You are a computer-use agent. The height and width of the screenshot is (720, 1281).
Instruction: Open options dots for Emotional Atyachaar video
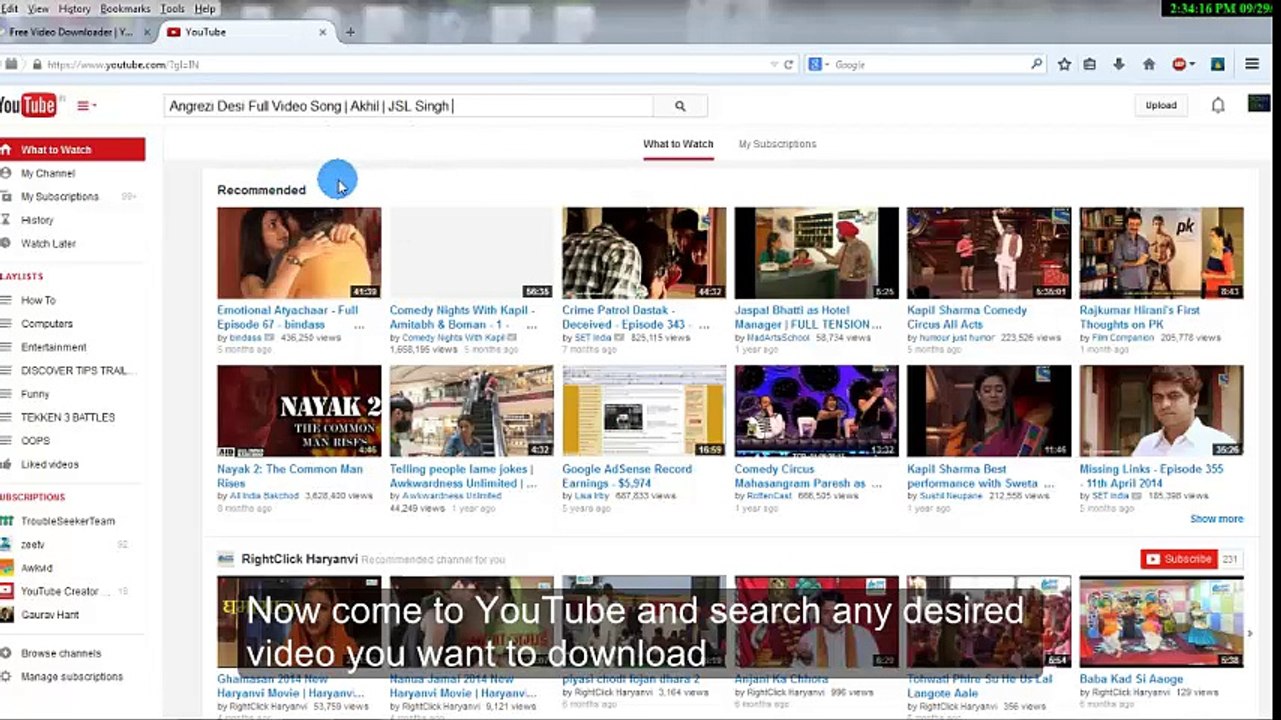tap(359, 325)
